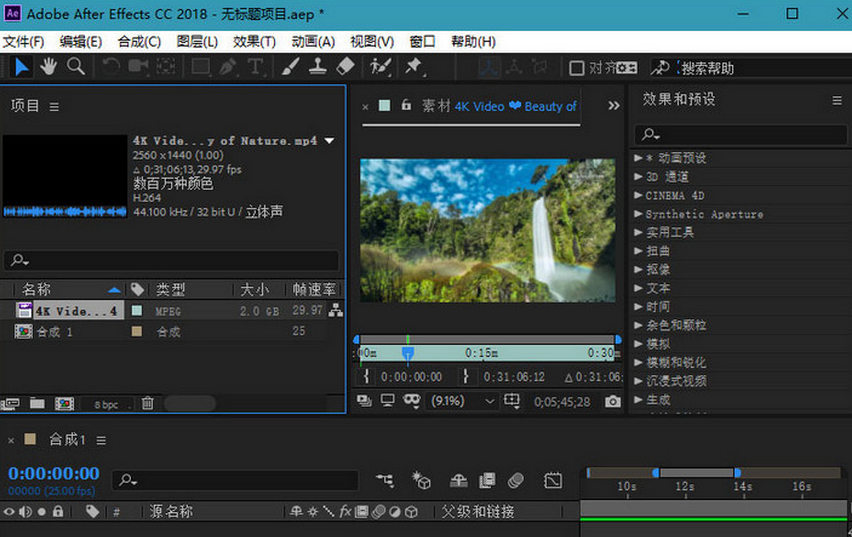
Task: Click the video eye column header
Action: click(9, 511)
